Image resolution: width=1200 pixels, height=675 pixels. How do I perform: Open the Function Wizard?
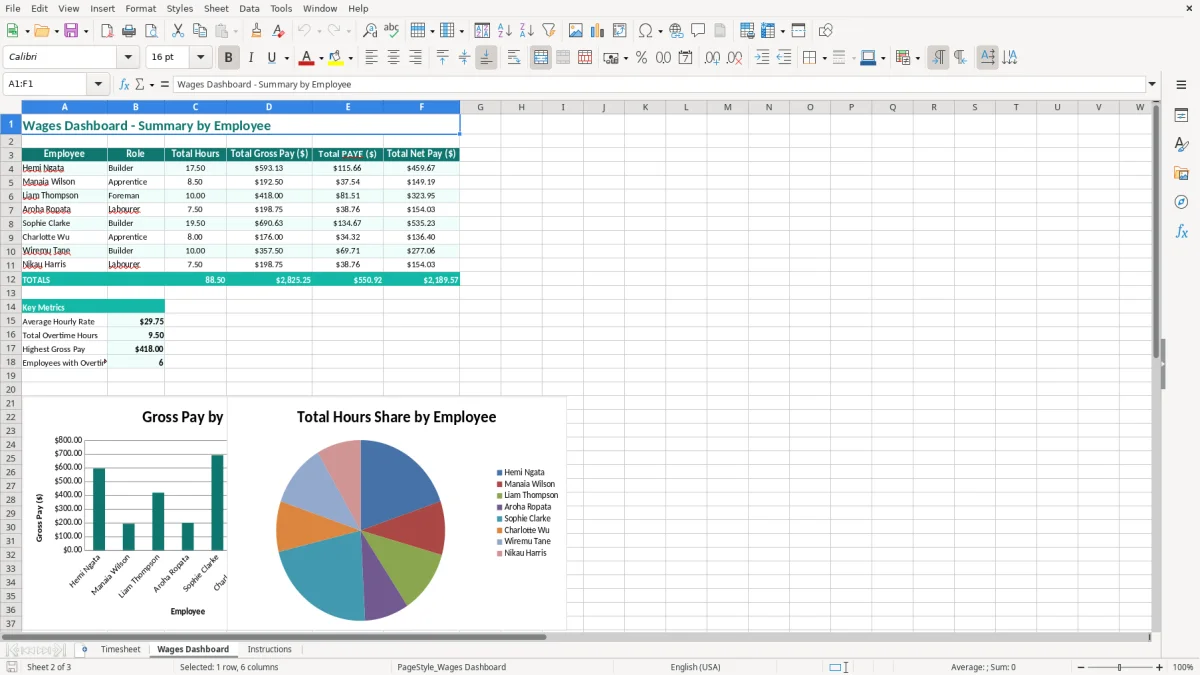pyautogui.click(x=124, y=85)
